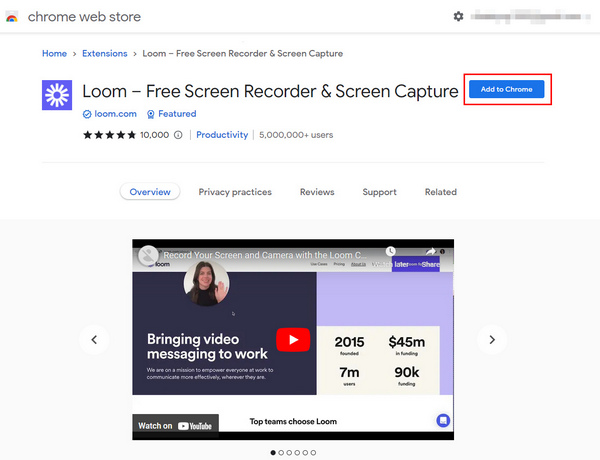The height and width of the screenshot is (460, 600).
Task: Select the third carousel dot
Action: point(289,453)
